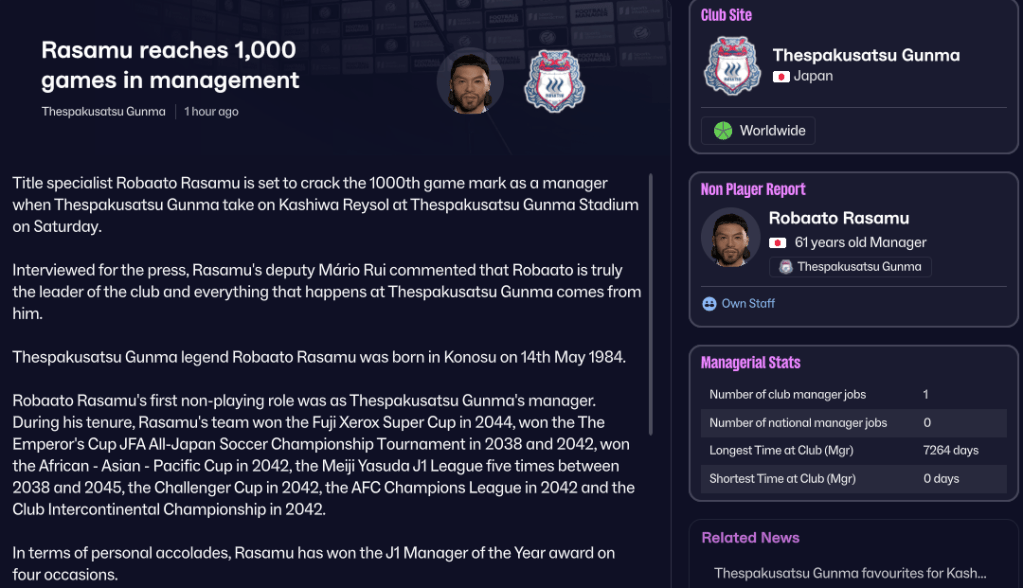The image size is (1023, 588).
Task: Click the Japan flag beside 61 years old Manager
Action: point(777,242)
